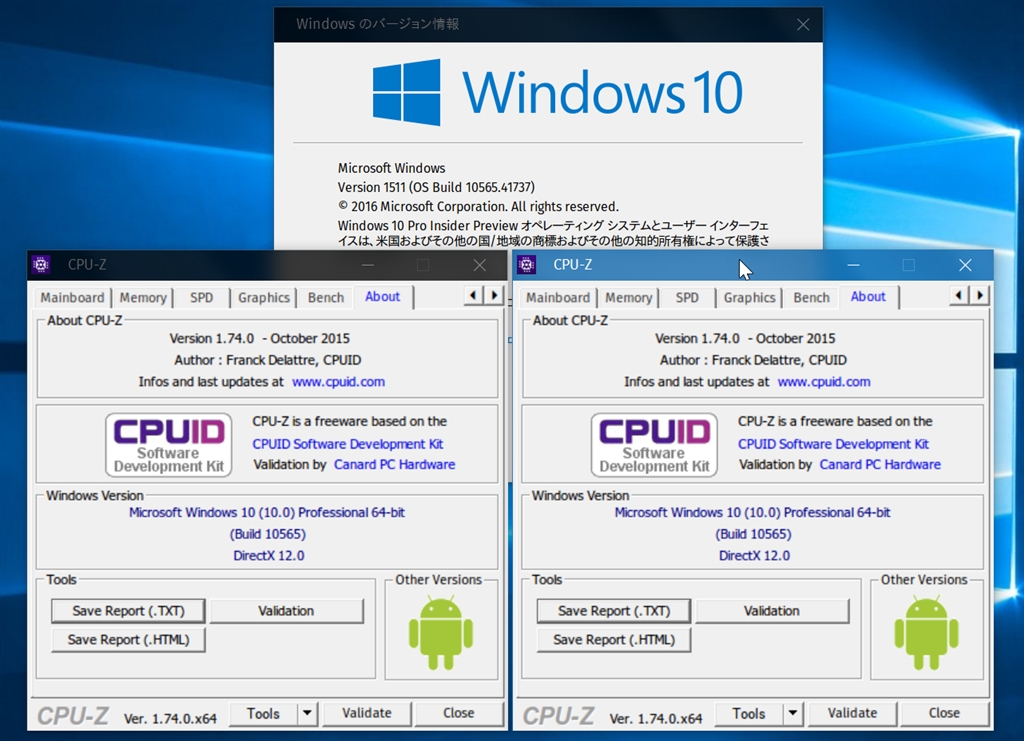
Task: Close the left CPU-Z window from title bar
Action: (480, 265)
